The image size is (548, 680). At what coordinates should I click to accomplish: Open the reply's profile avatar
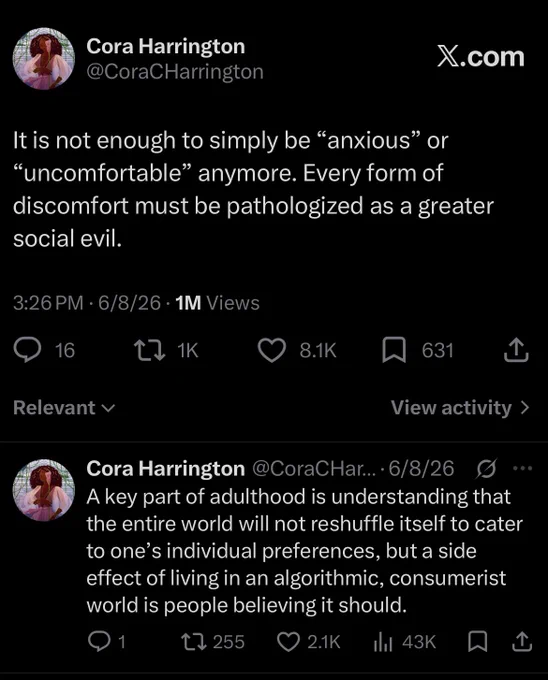tap(43, 490)
